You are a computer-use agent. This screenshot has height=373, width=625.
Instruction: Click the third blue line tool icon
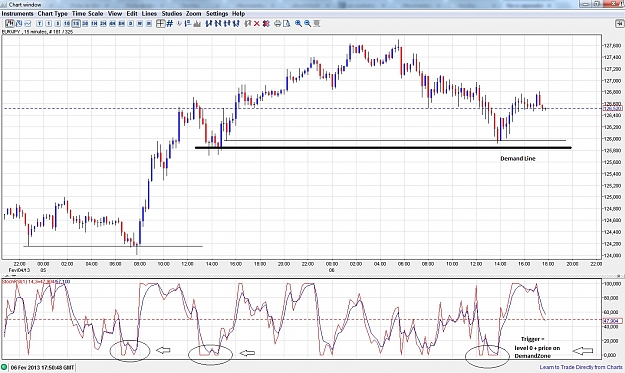pyautogui.click(x=227, y=24)
